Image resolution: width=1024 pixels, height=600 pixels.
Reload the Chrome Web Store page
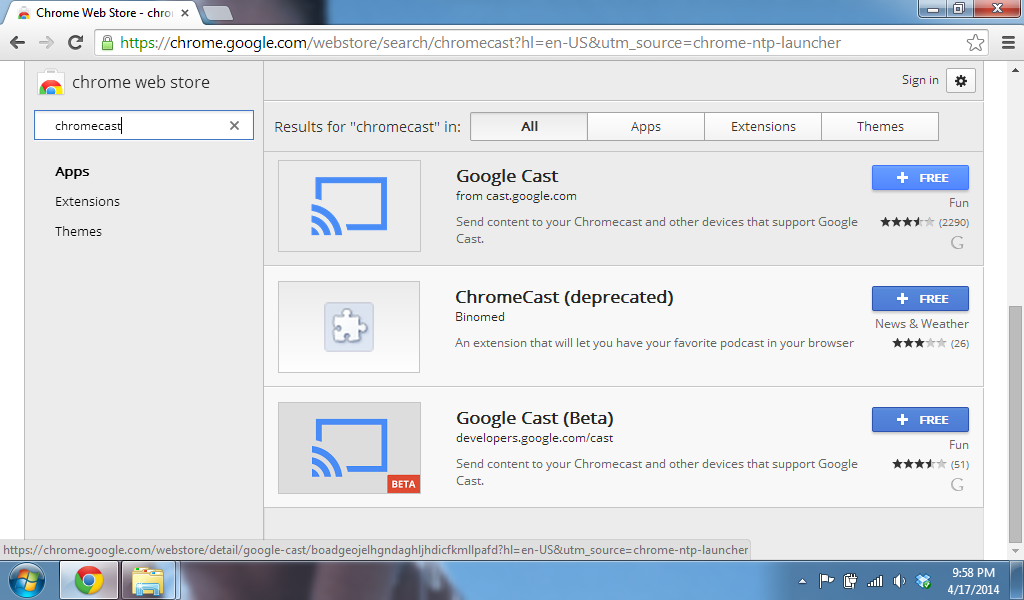76,42
